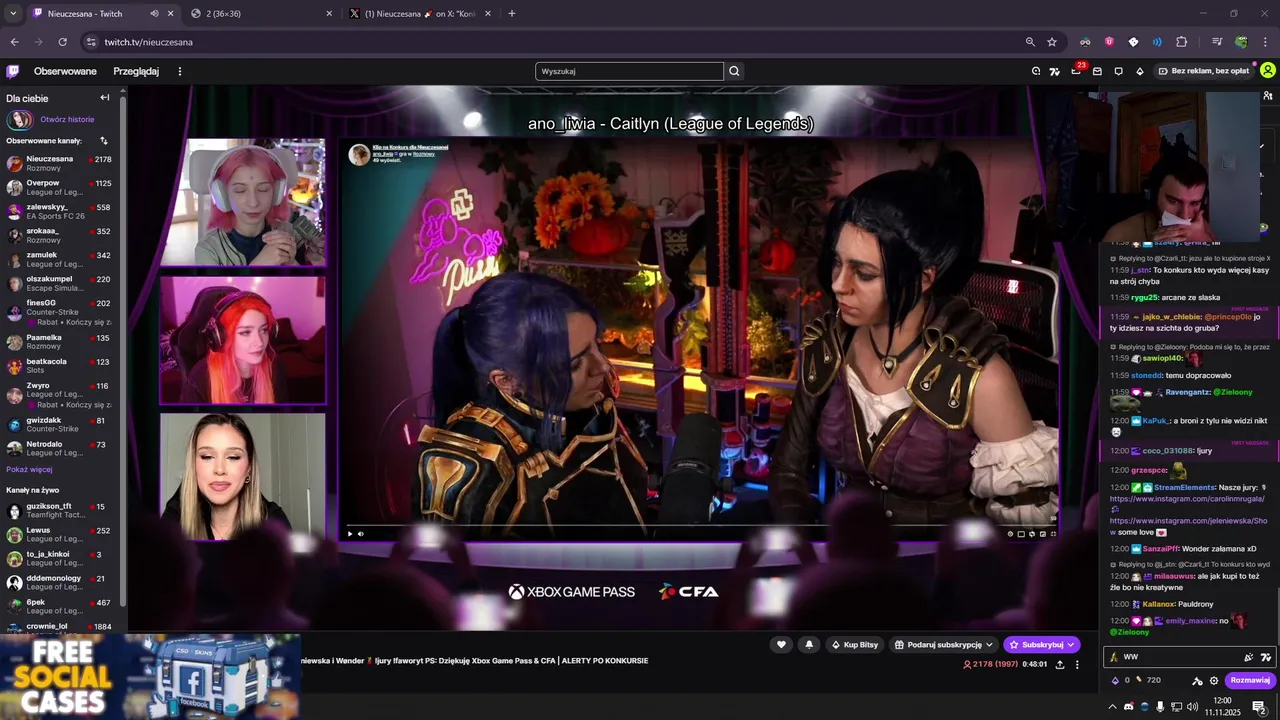
Task: Open the browser extensions puzzle icon
Action: (1181, 42)
